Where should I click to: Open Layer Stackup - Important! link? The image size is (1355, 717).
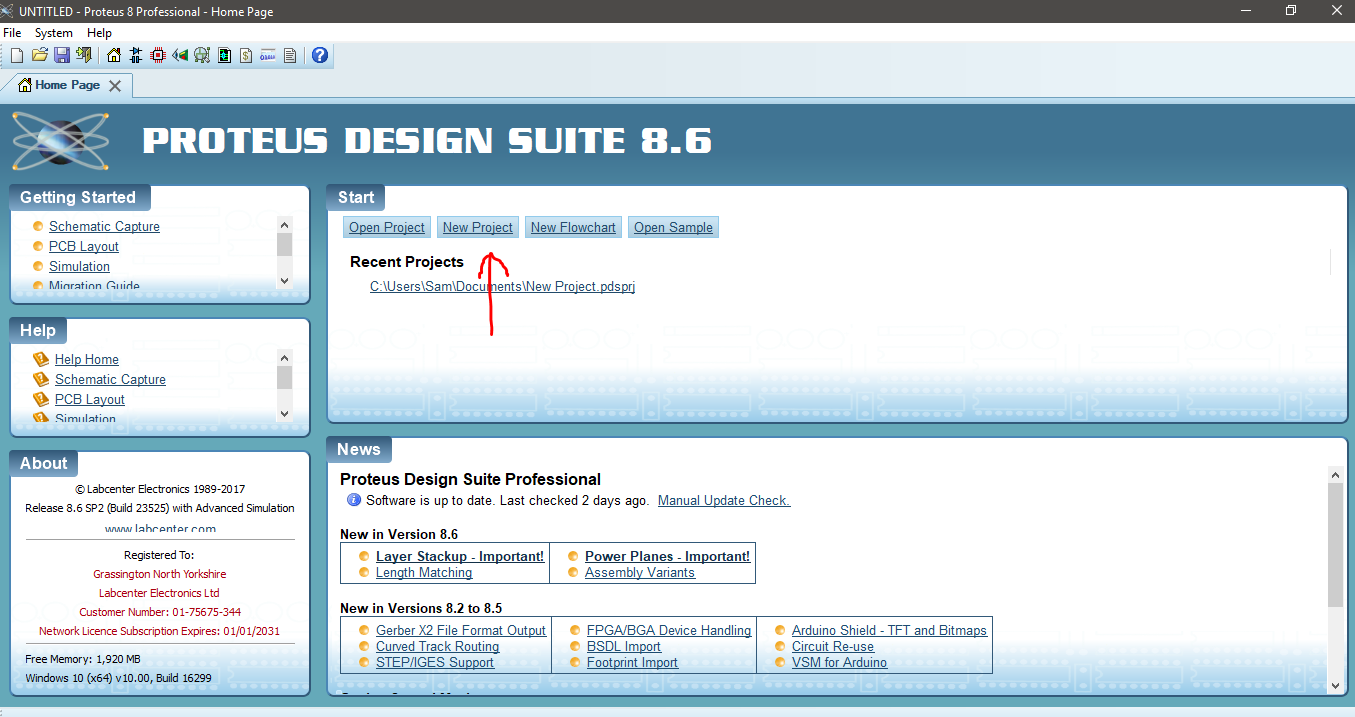[460, 556]
